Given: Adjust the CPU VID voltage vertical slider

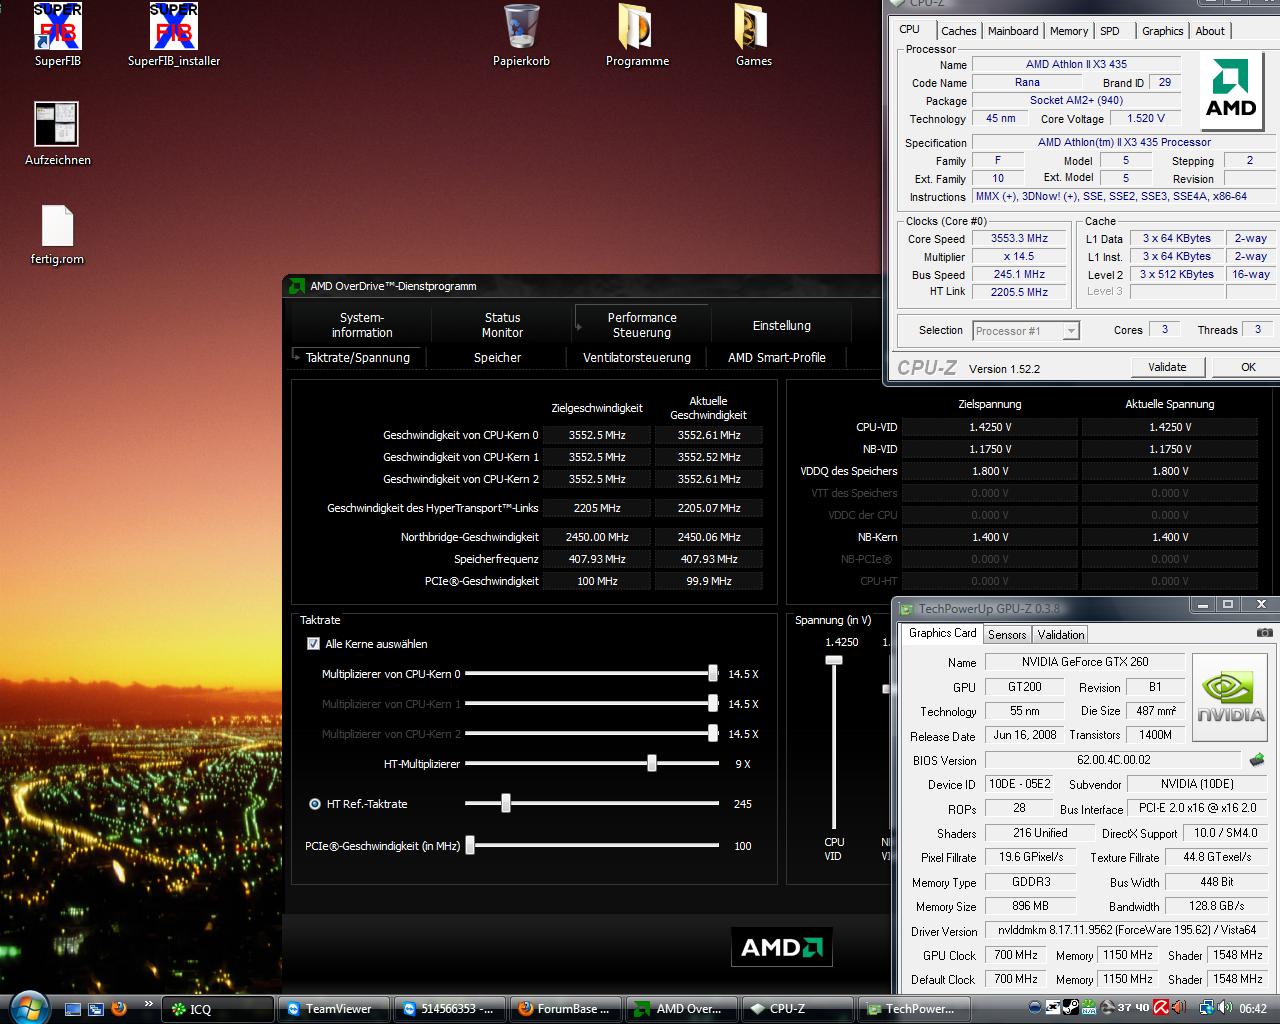Looking at the screenshot, I should point(834,660).
